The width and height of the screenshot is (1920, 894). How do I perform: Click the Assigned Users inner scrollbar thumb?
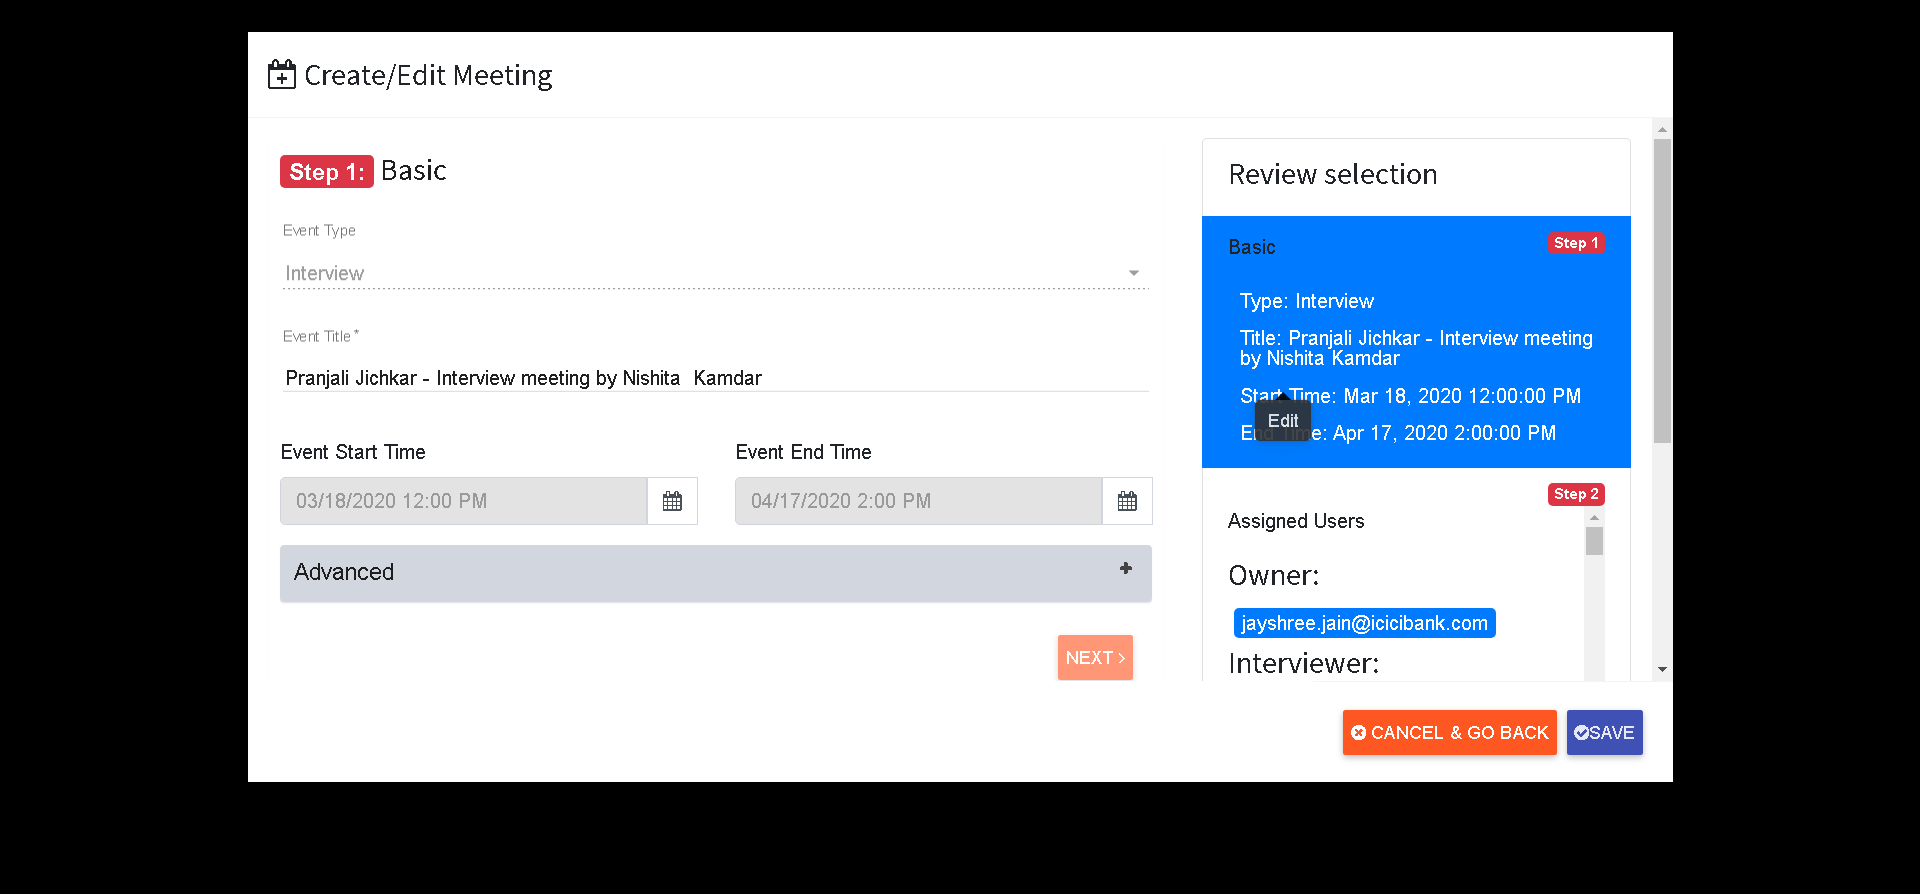[1594, 541]
